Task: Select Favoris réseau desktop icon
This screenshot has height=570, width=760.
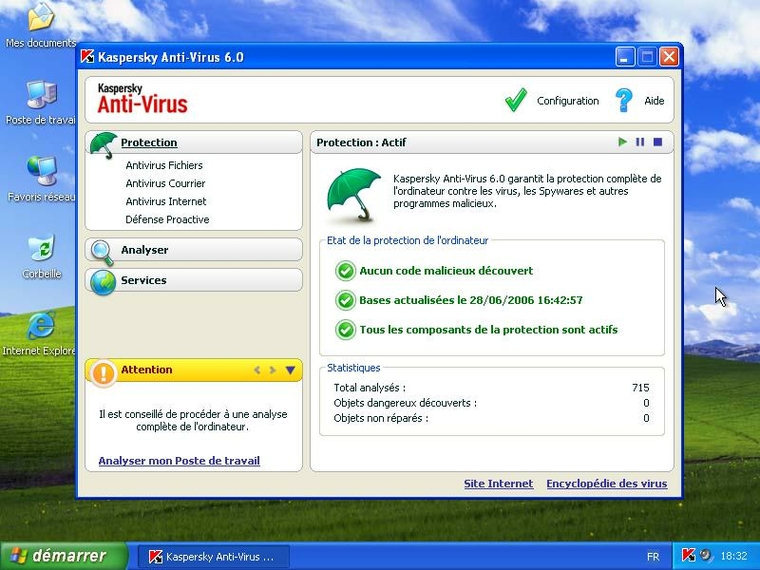Action: pos(41,179)
